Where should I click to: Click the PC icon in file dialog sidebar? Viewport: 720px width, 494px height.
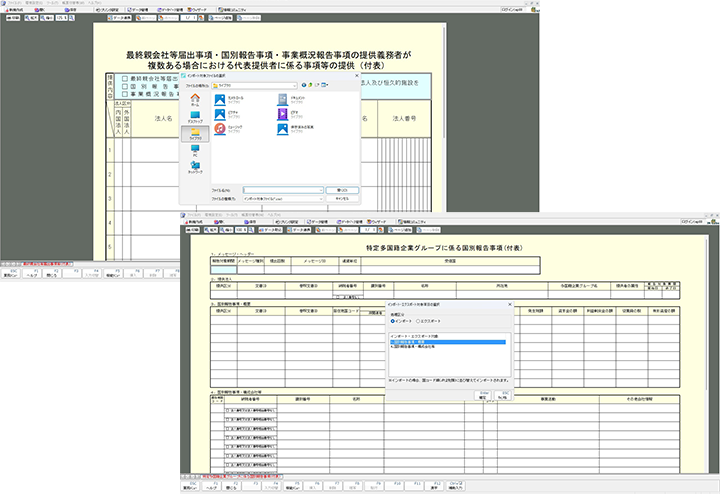[194, 151]
